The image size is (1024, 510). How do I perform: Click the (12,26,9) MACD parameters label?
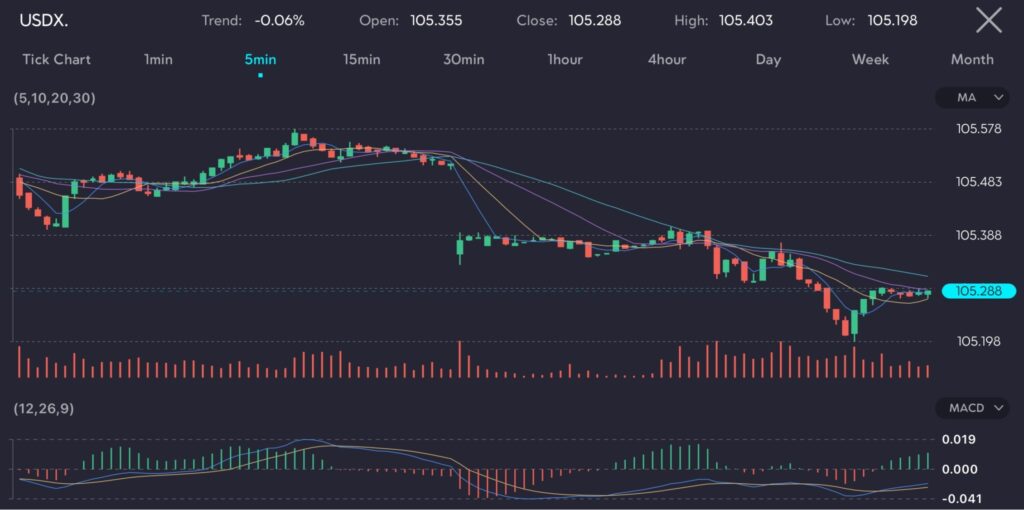(x=43, y=408)
